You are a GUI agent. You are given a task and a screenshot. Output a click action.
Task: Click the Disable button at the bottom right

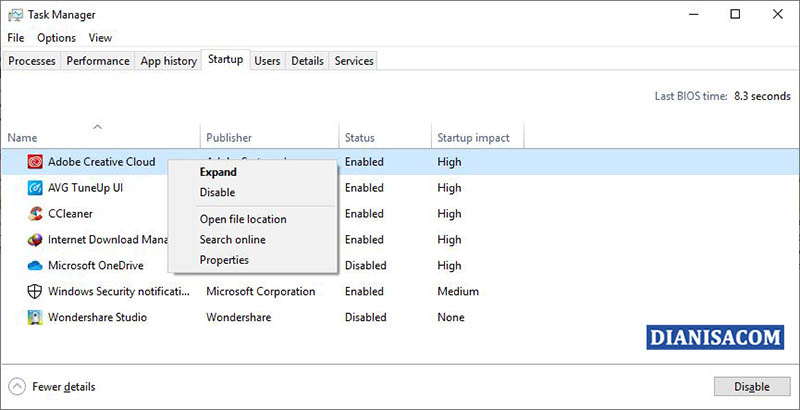click(752, 387)
